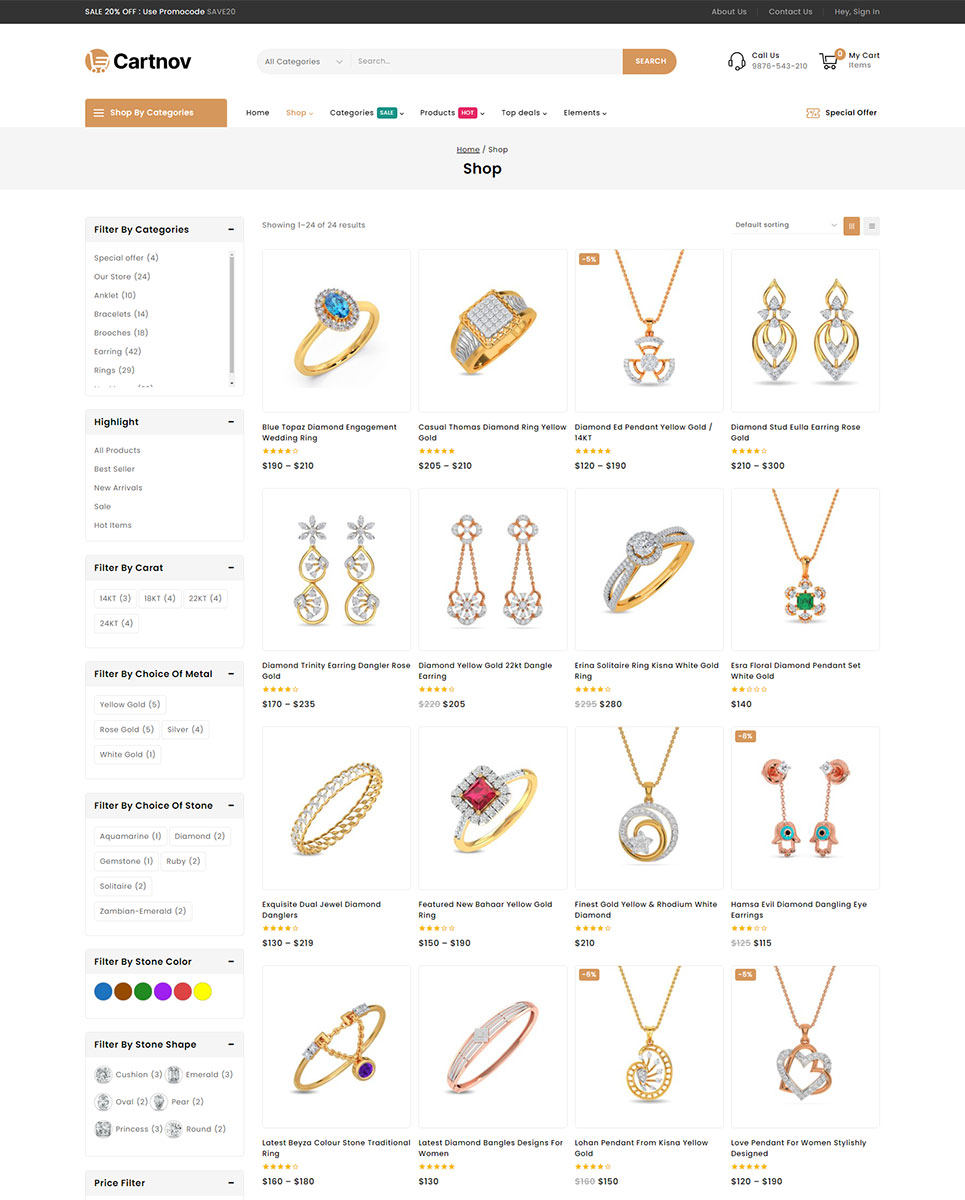Screen dimensions: 965x1200
Task: Open the Default sorting dropdown
Action: coord(785,226)
